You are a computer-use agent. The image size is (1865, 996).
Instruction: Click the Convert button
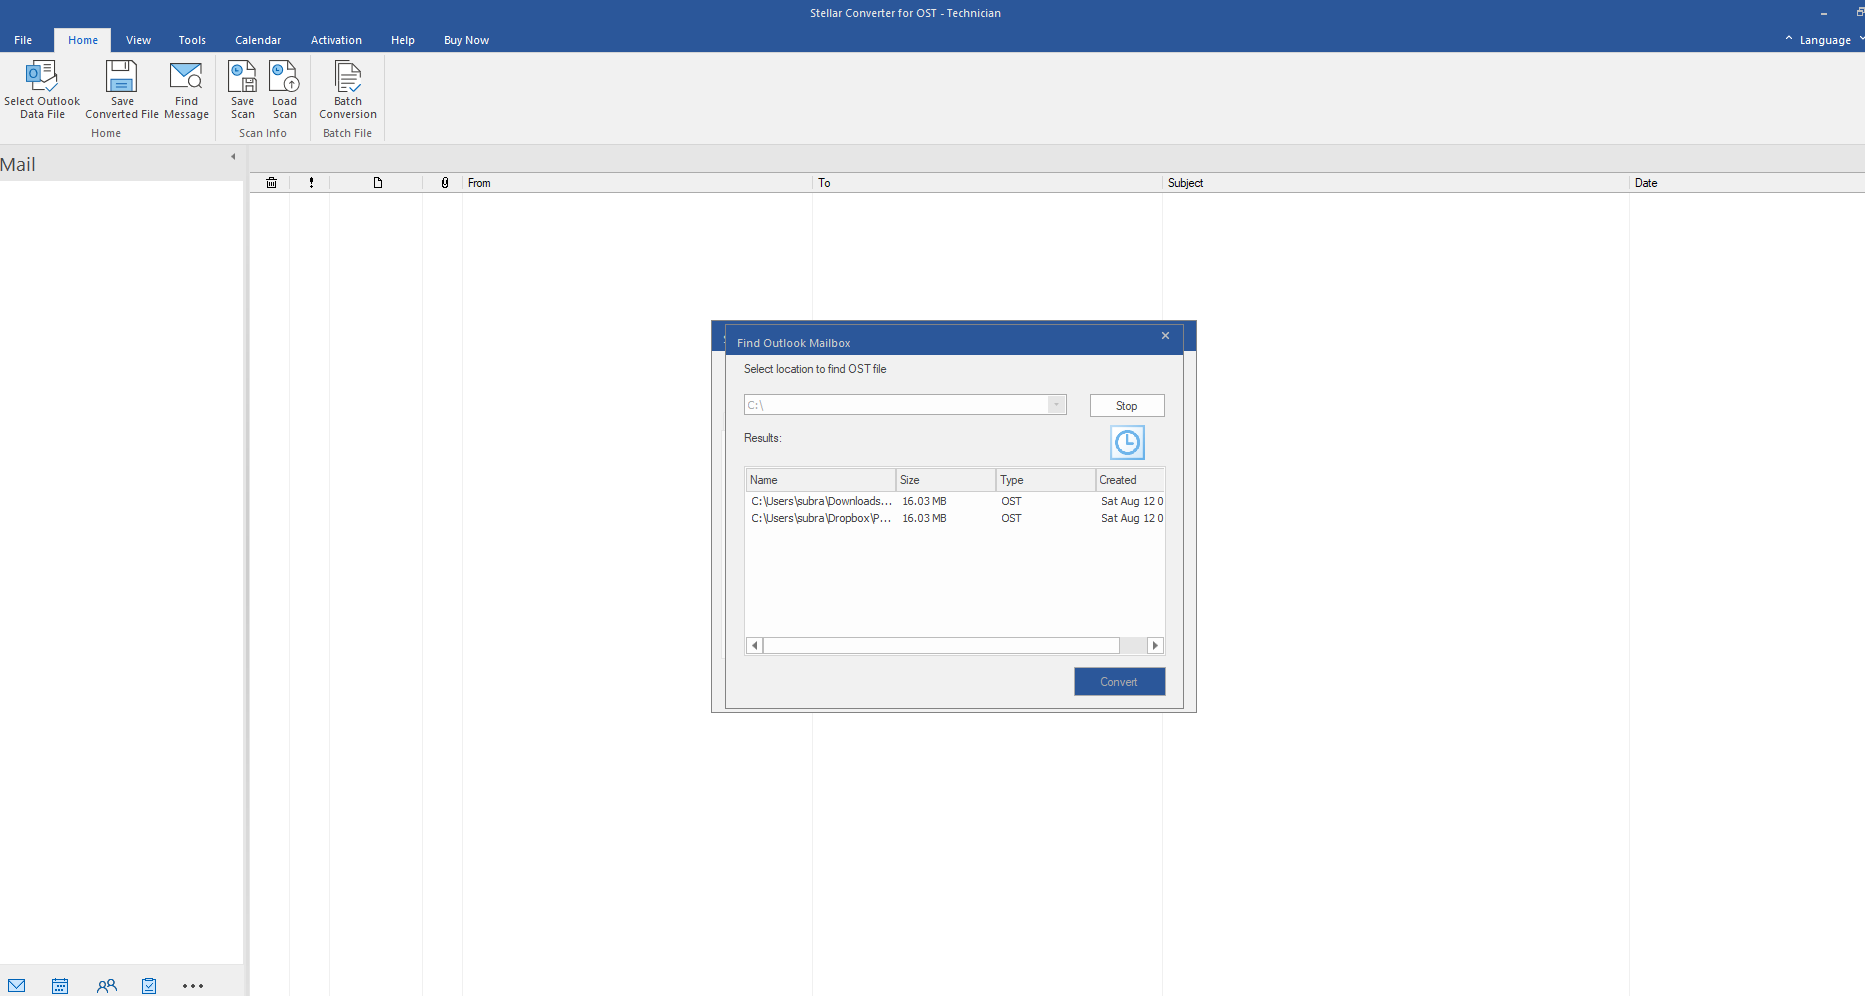(x=1119, y=682)
